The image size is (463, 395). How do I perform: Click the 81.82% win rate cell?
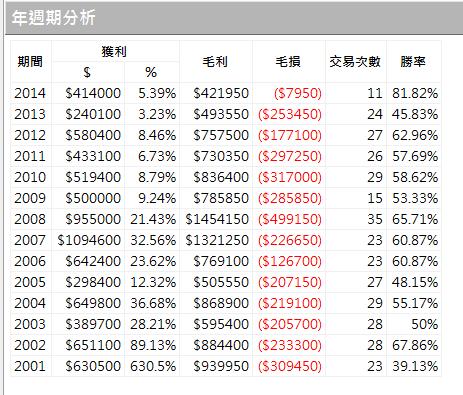pyautogui.click(x=415, y=93)
